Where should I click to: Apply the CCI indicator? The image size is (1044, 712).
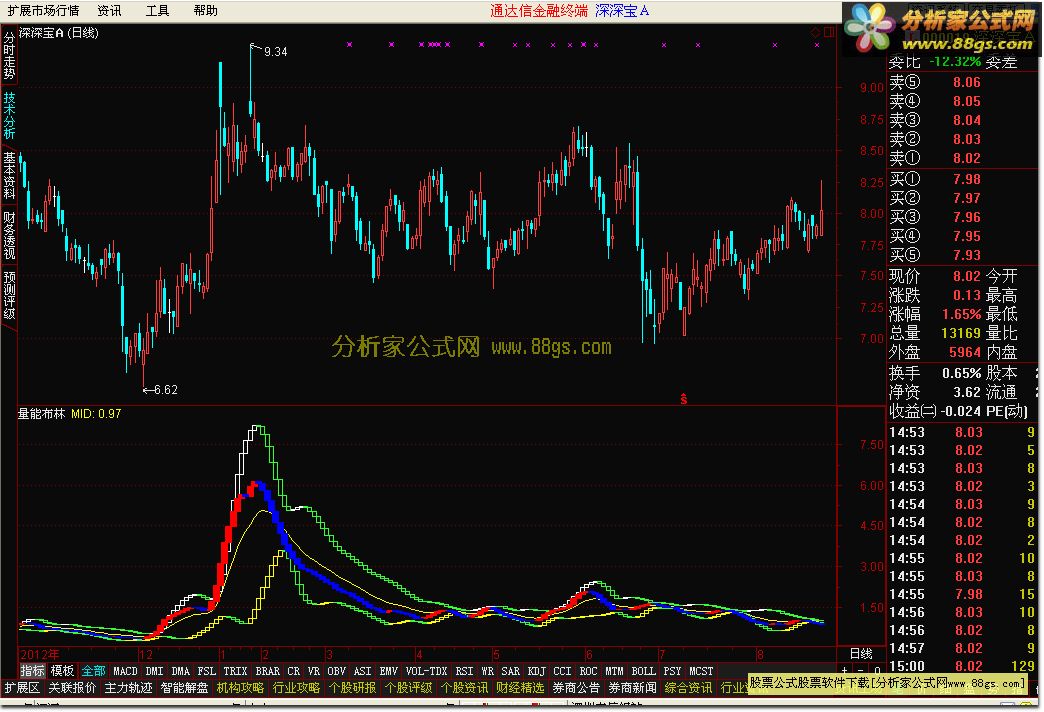(563, 671)
